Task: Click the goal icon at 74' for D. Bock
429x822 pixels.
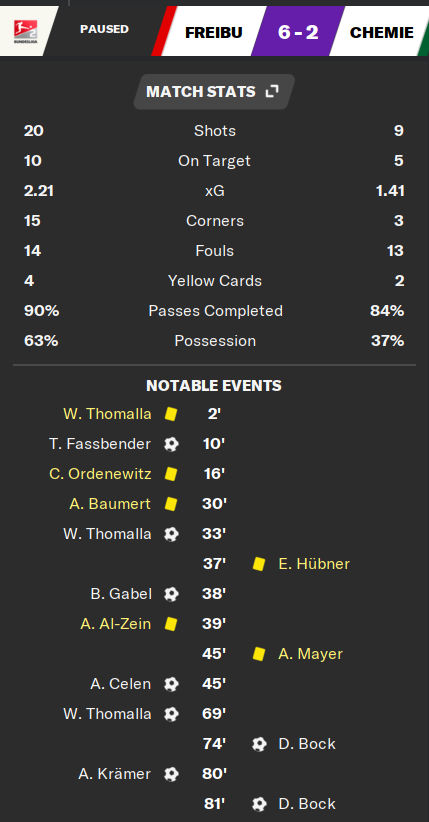Action: tap(259, 744)
